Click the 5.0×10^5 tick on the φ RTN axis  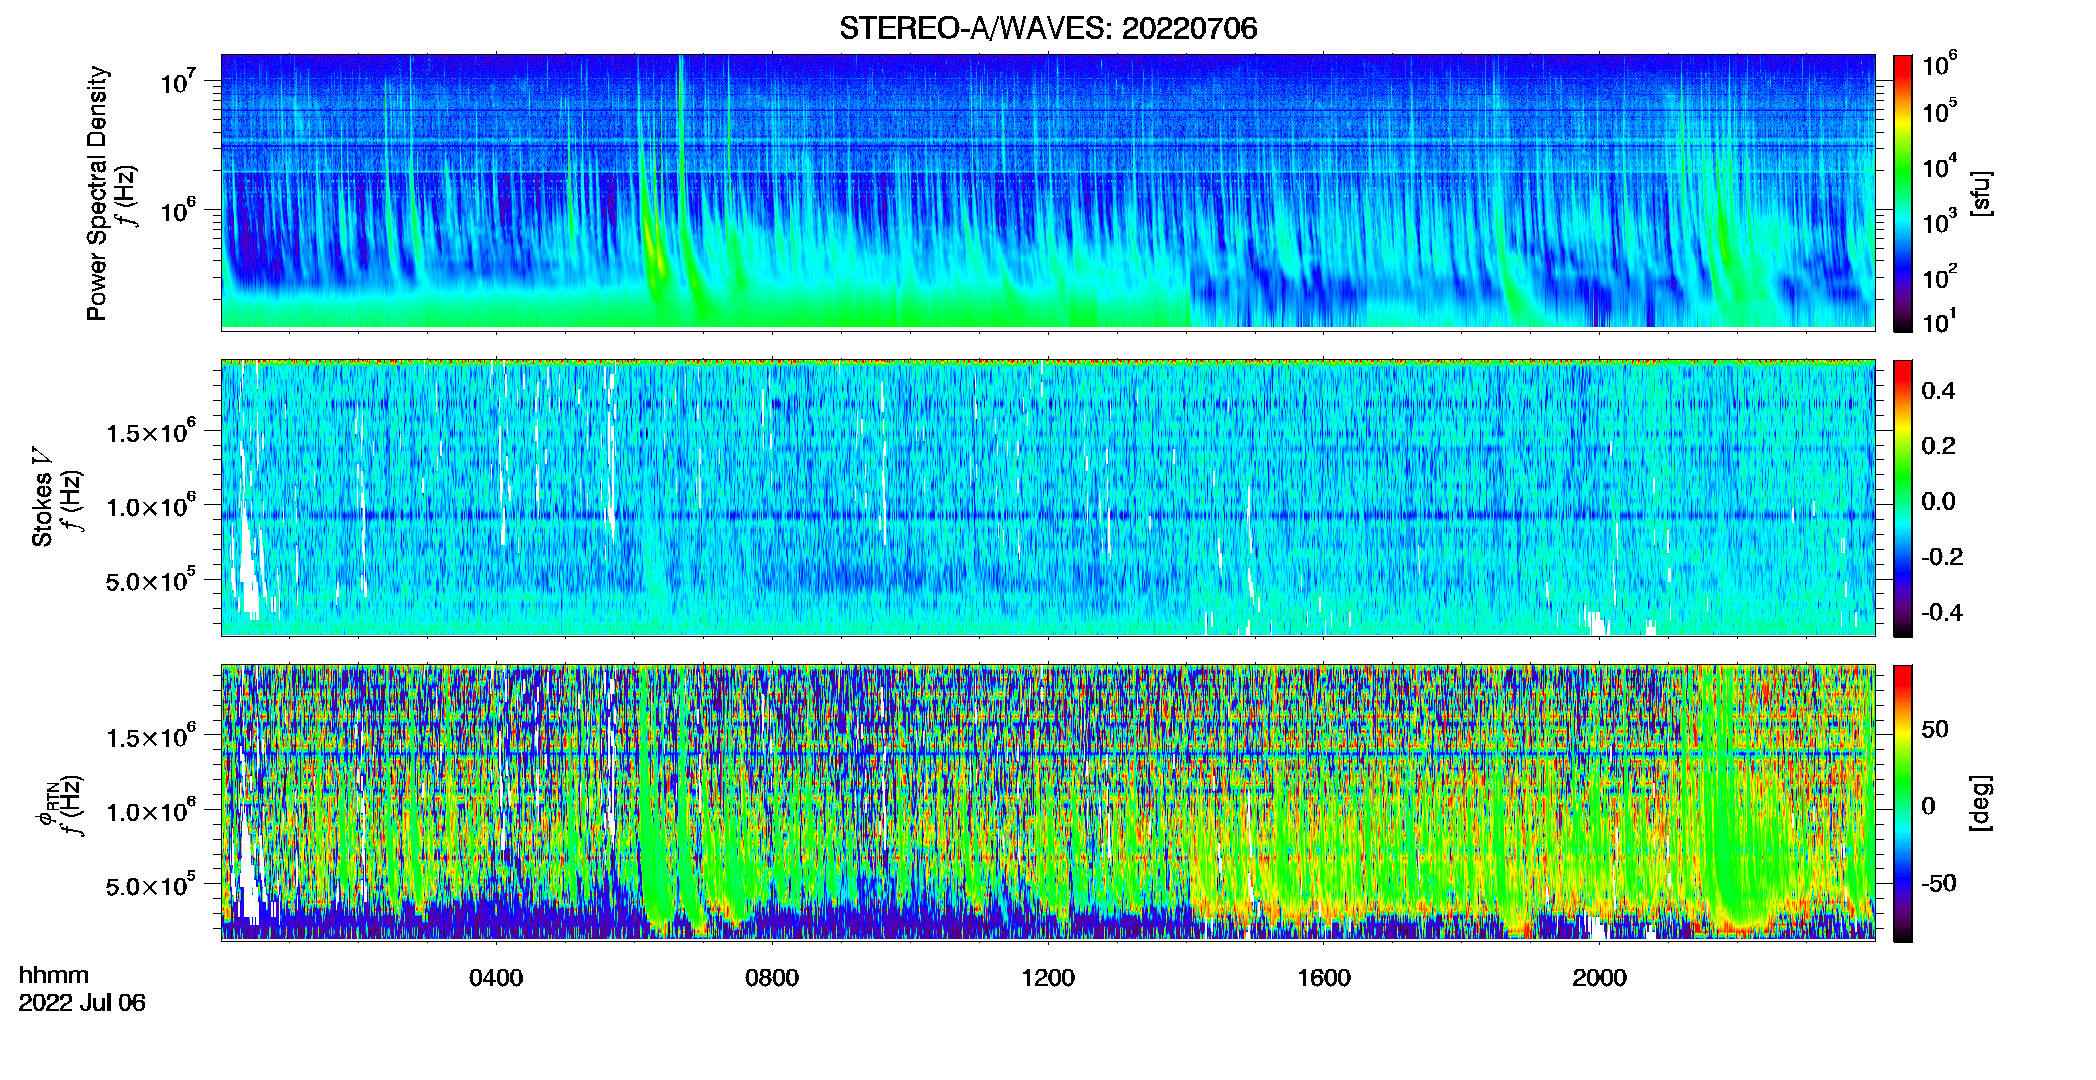[x=151, y=885]
